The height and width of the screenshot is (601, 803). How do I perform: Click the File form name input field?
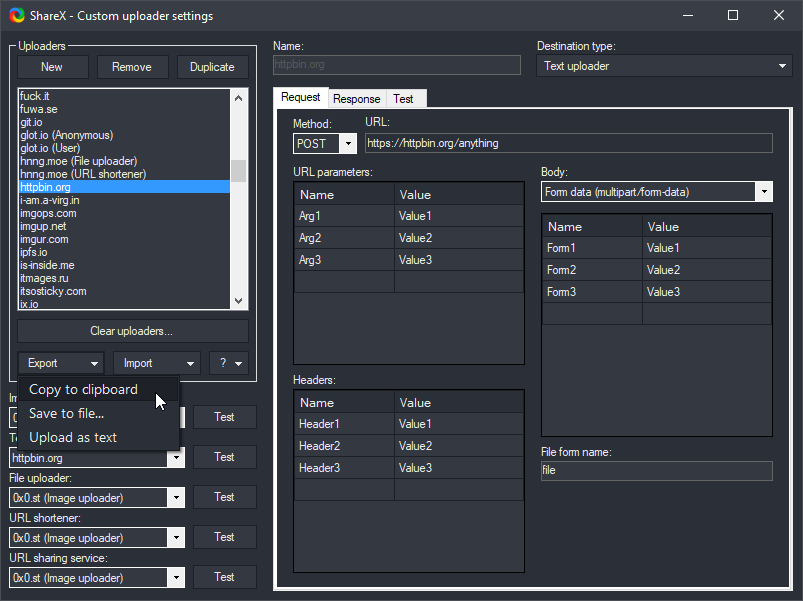[656, 471]
